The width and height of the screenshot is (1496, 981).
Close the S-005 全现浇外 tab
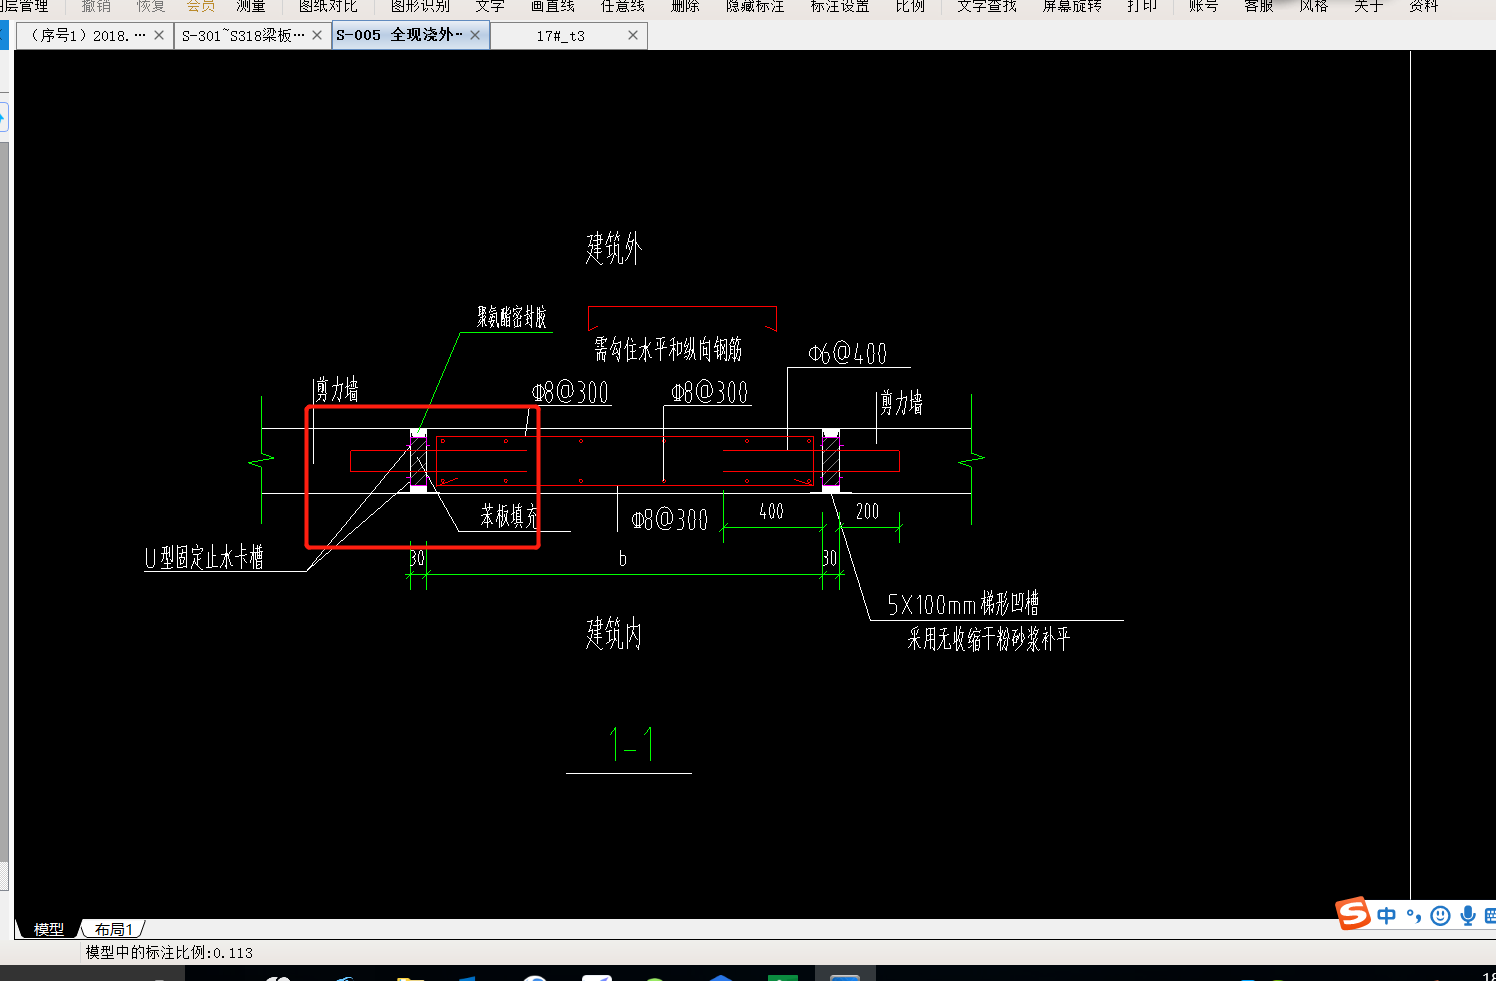point(475,35)
